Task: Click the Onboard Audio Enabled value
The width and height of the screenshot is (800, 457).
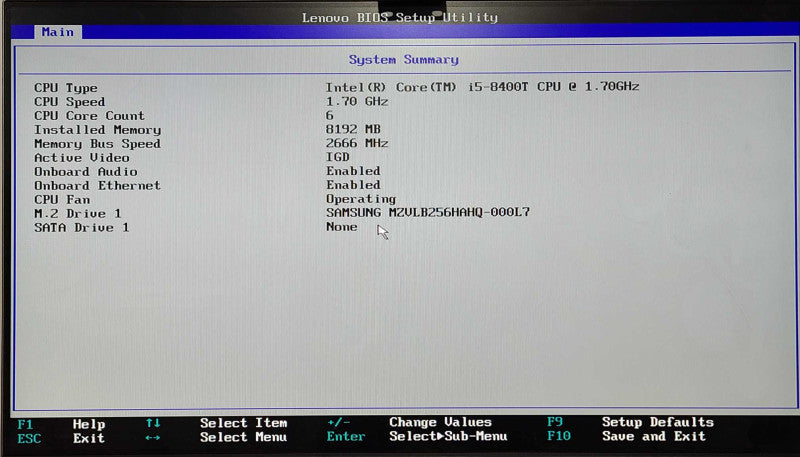Action: click(x=353, y=171)
